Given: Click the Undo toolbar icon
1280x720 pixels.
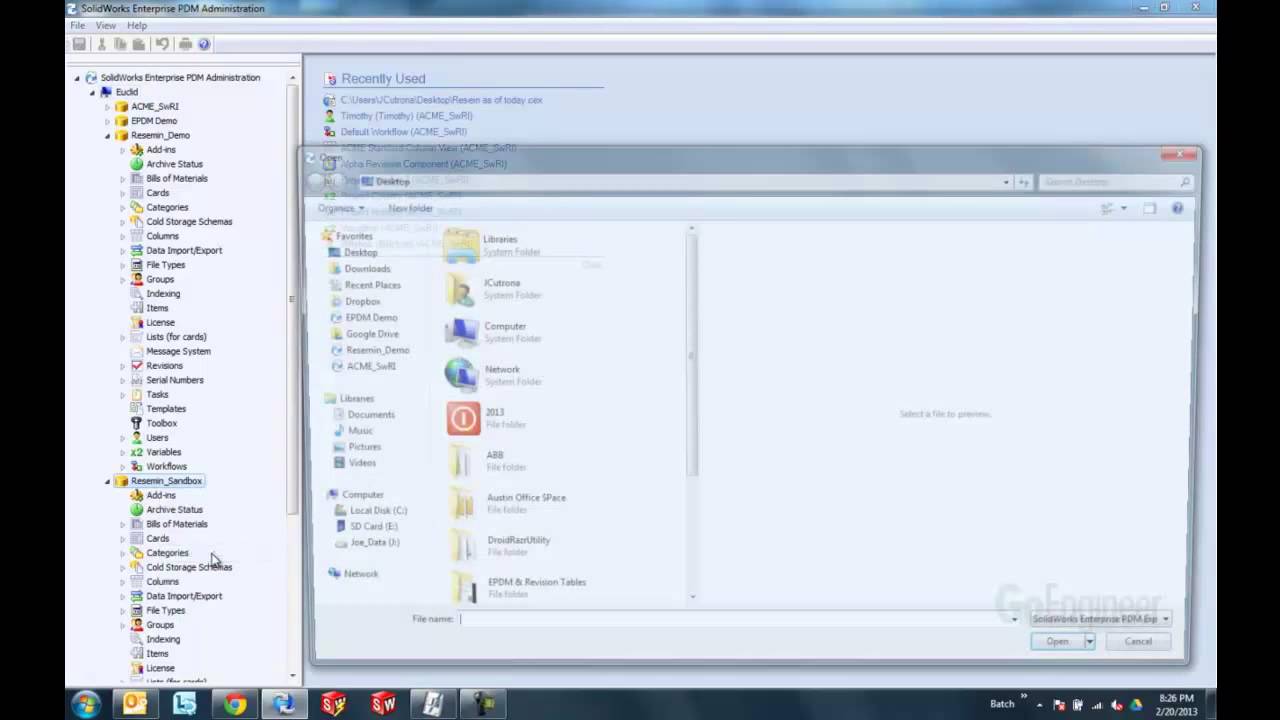Looking at the screenshot, I should coord(162,44).
